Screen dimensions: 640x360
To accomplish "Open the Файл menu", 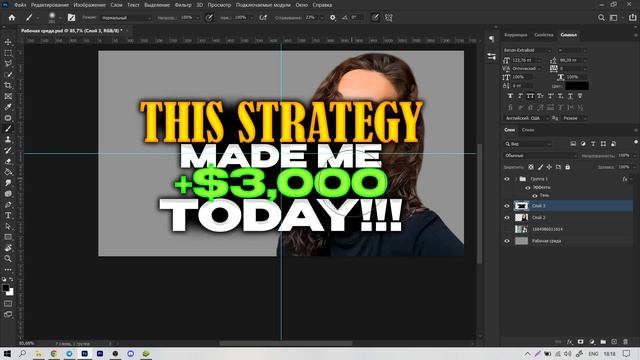I will point(20,5).
